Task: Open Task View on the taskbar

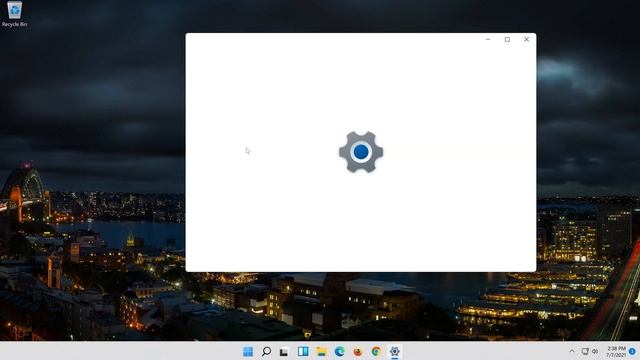Action: coord(284,351)
